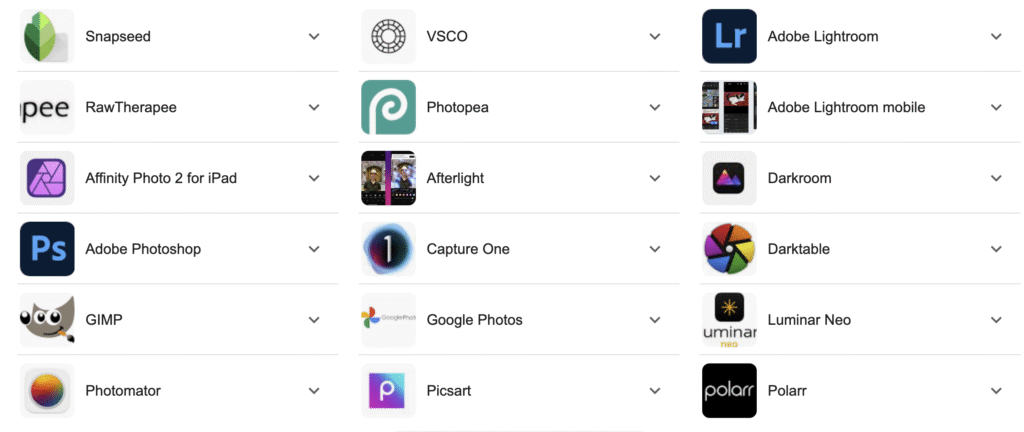
Task: Expand the Luminar Neo row chevron
Action: [996, 320]
